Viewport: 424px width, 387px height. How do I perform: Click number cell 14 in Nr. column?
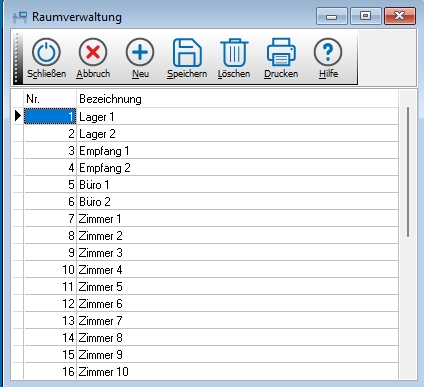(x=50, y=338)
